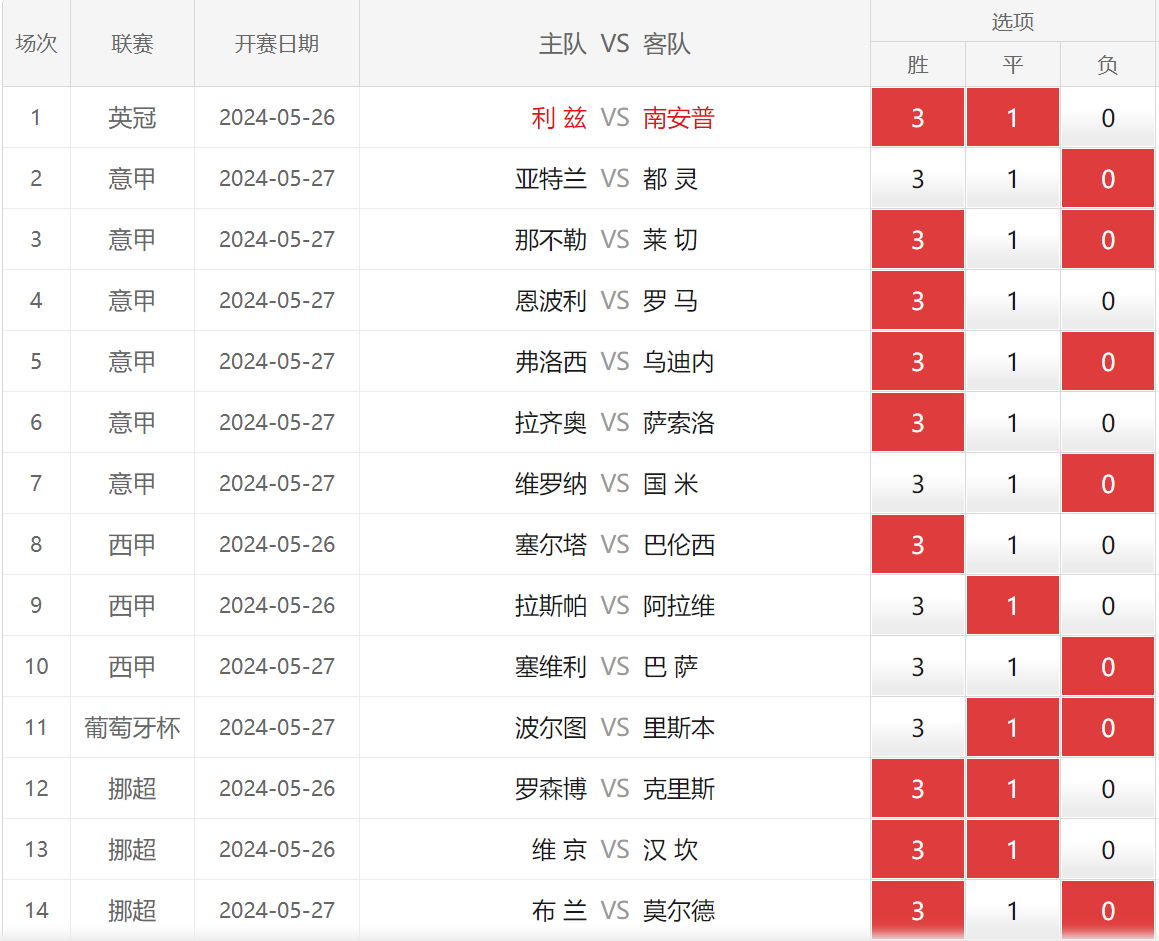Toggle win (3) for 恩波利 vs 罗马
Image resolution: width=1159 pixels, height=941 pixels.
(917, 301)
